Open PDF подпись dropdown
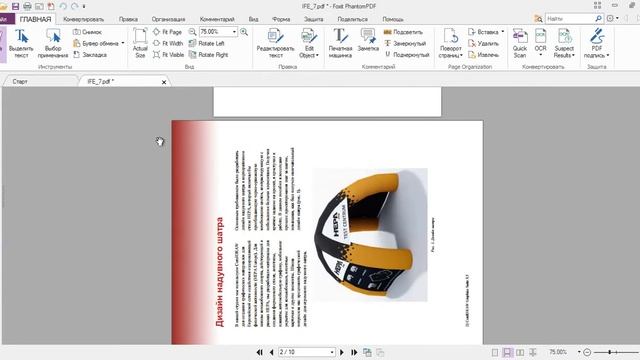The width and height of the screenshot is (640, 360). click(607, 56)
